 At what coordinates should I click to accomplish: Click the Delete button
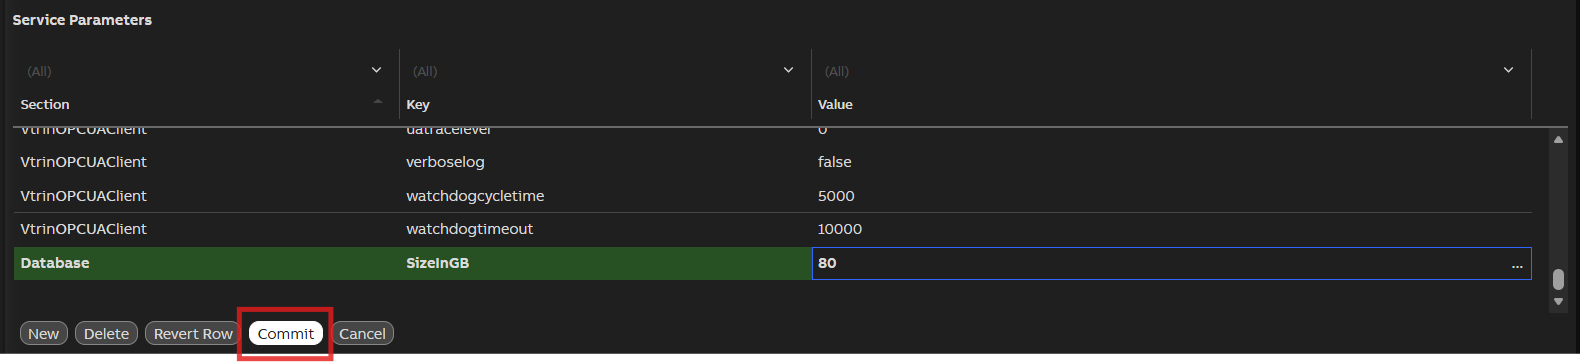click(x=107, y=333)
